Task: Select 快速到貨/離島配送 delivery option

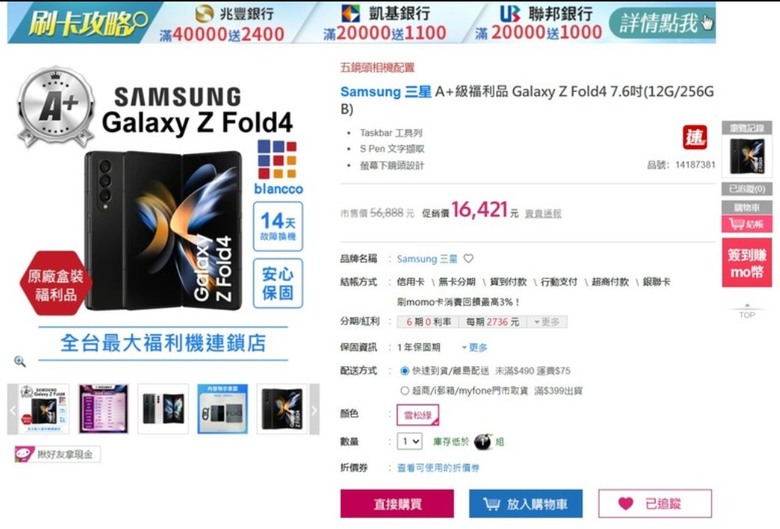Action: (x=404, y=371)
